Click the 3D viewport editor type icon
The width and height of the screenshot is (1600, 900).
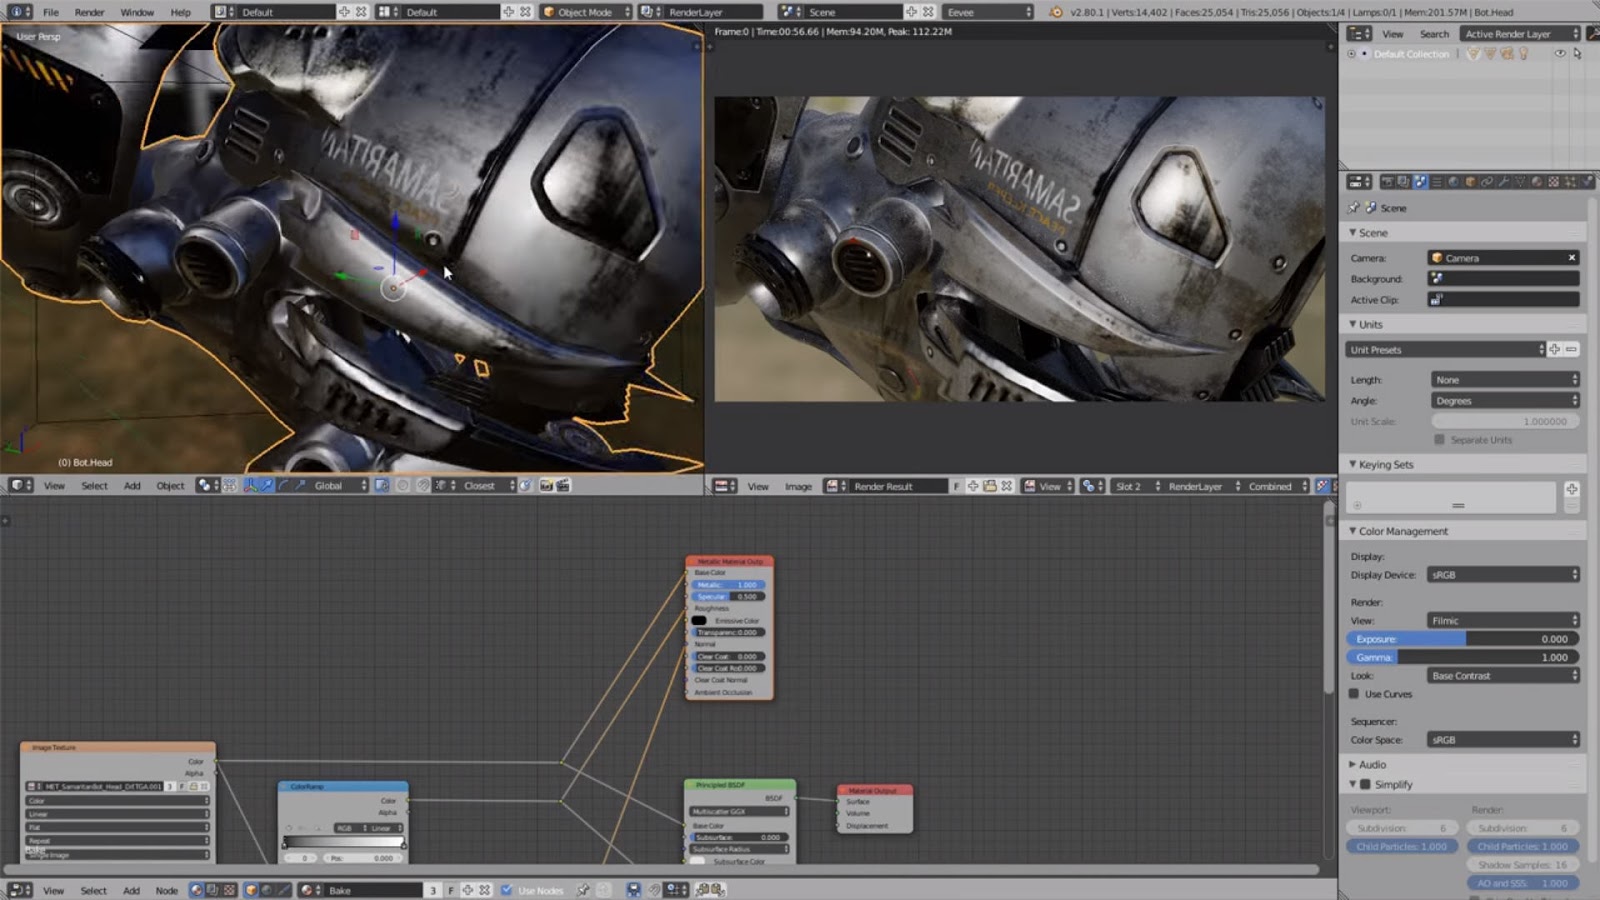21,485
